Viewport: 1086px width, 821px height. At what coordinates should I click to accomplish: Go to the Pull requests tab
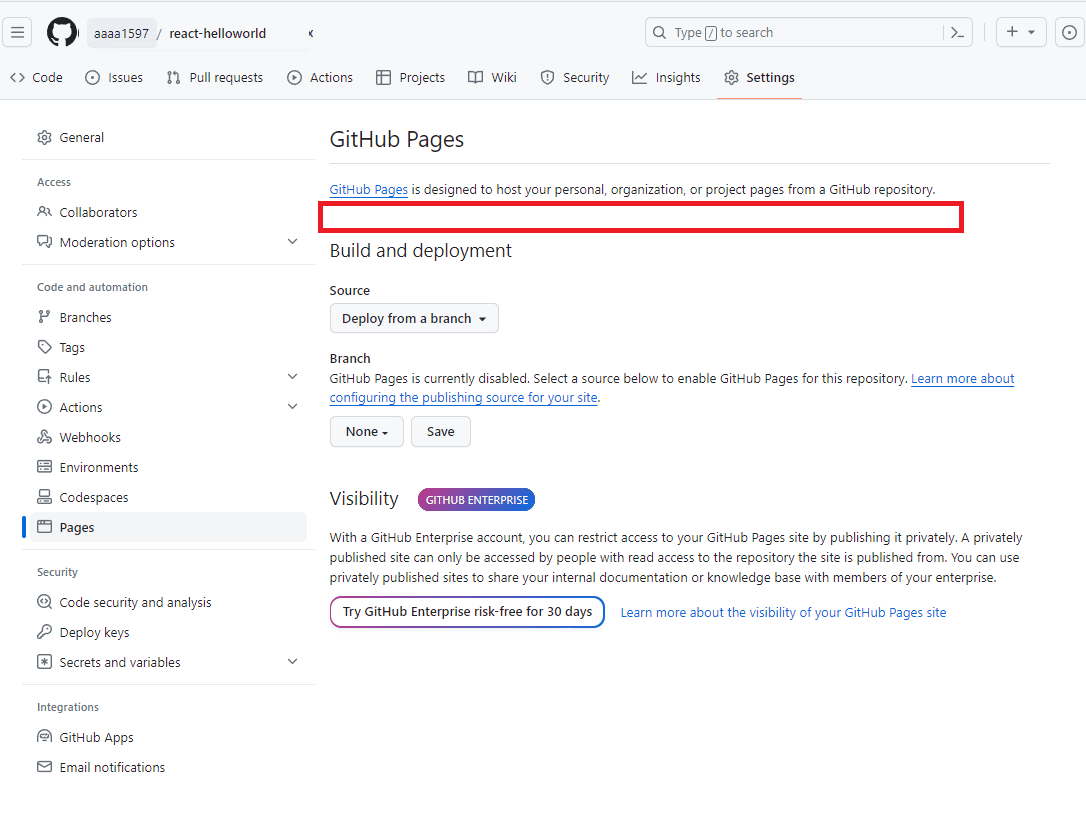(x=215, y=78)
